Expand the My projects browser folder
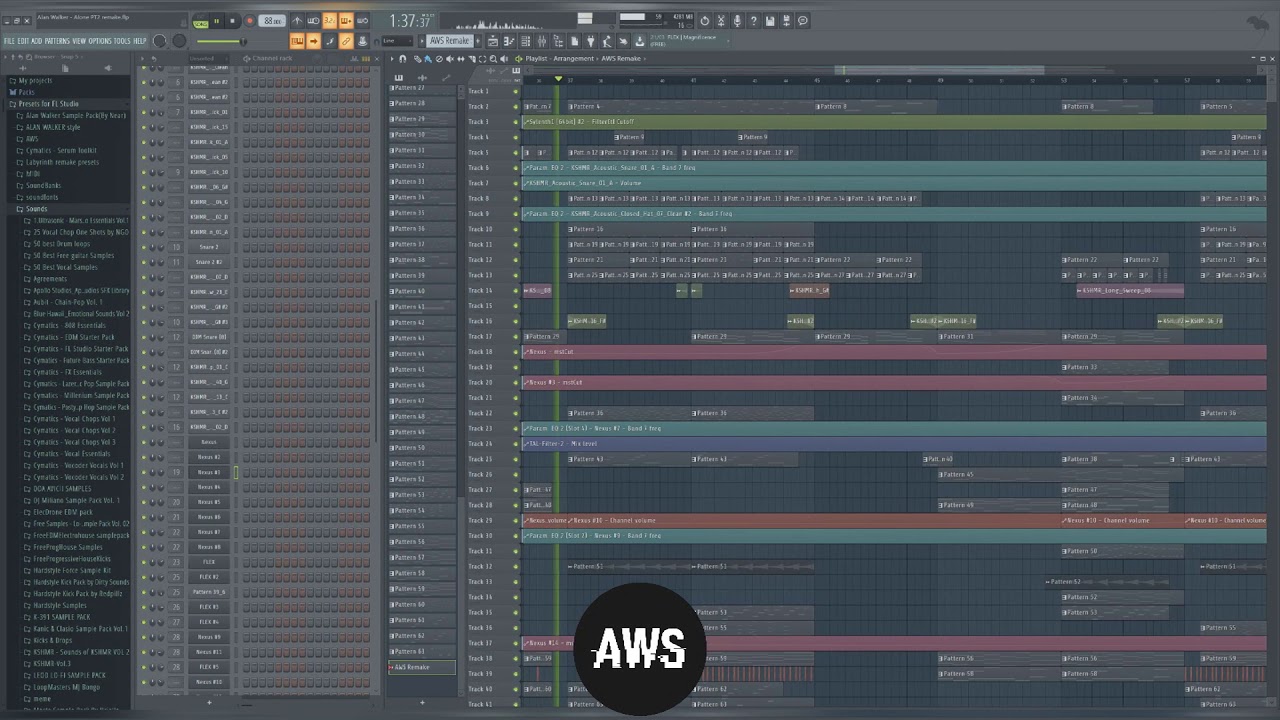This screenshot has width=1280, height=720. (x=35, y=80)
